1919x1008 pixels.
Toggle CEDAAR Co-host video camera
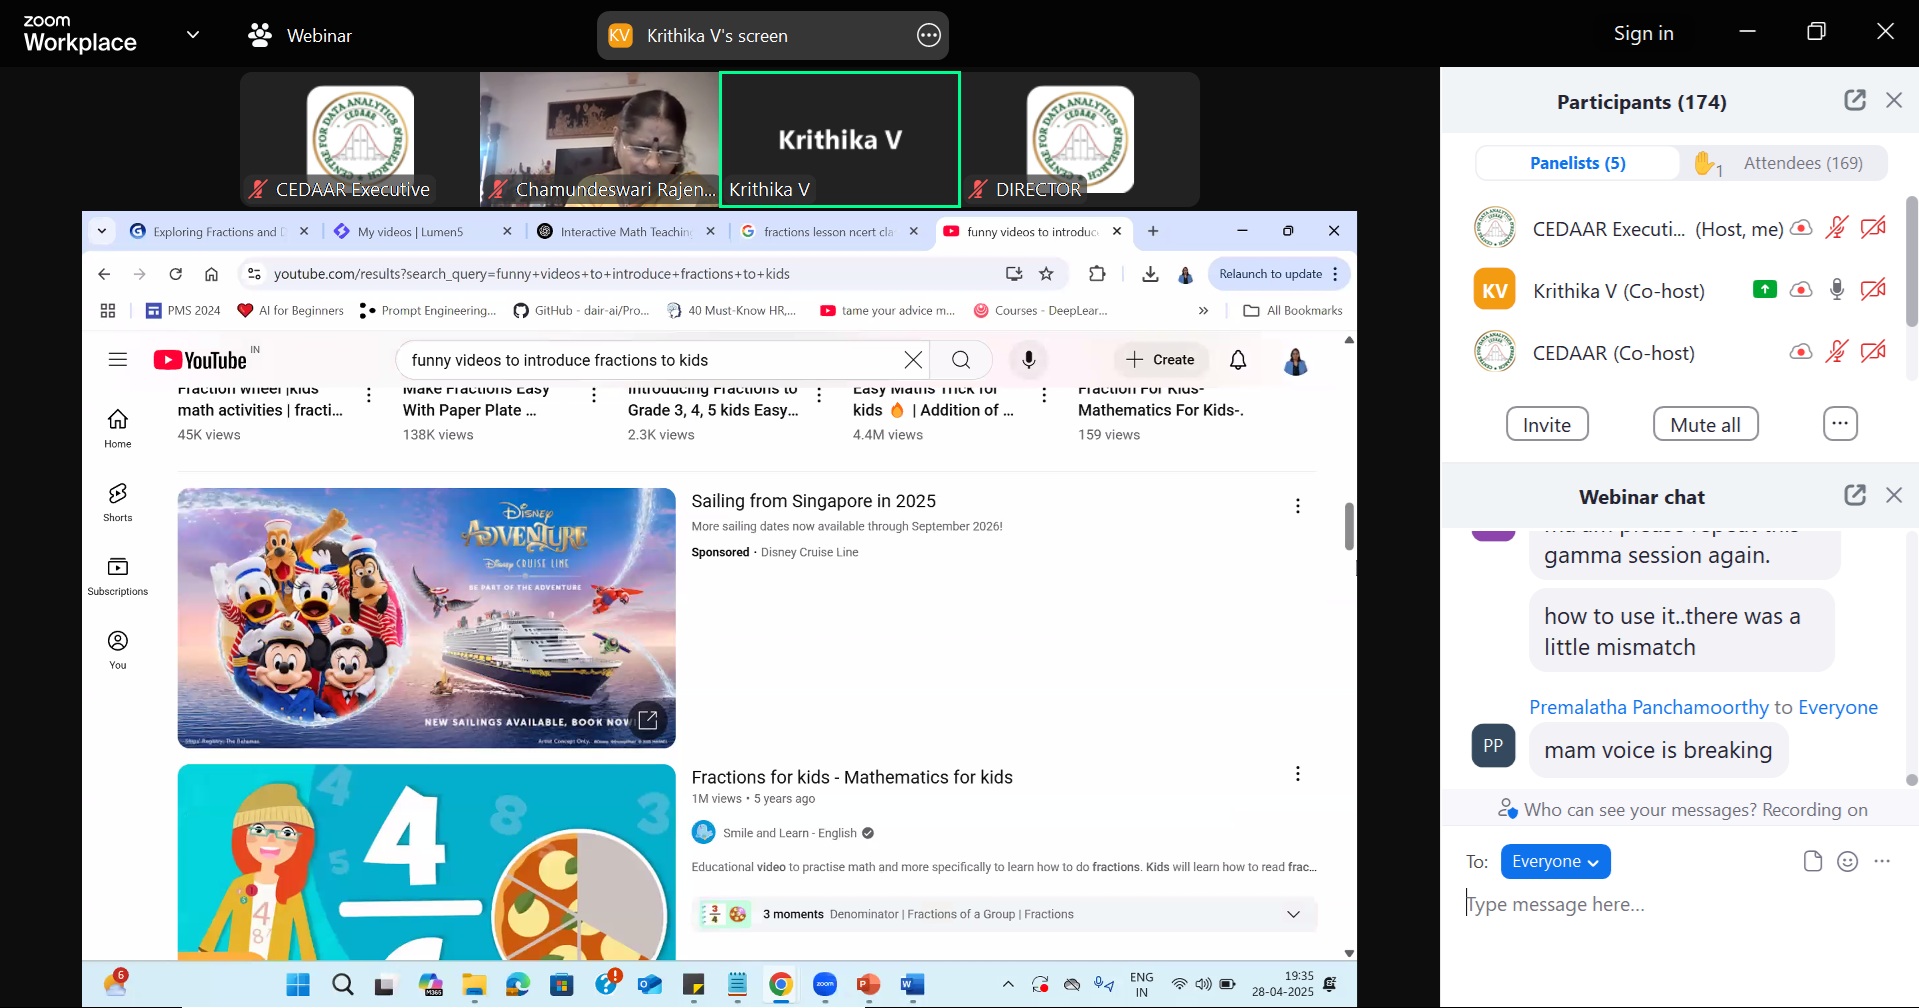click(x=1872, y=352)
